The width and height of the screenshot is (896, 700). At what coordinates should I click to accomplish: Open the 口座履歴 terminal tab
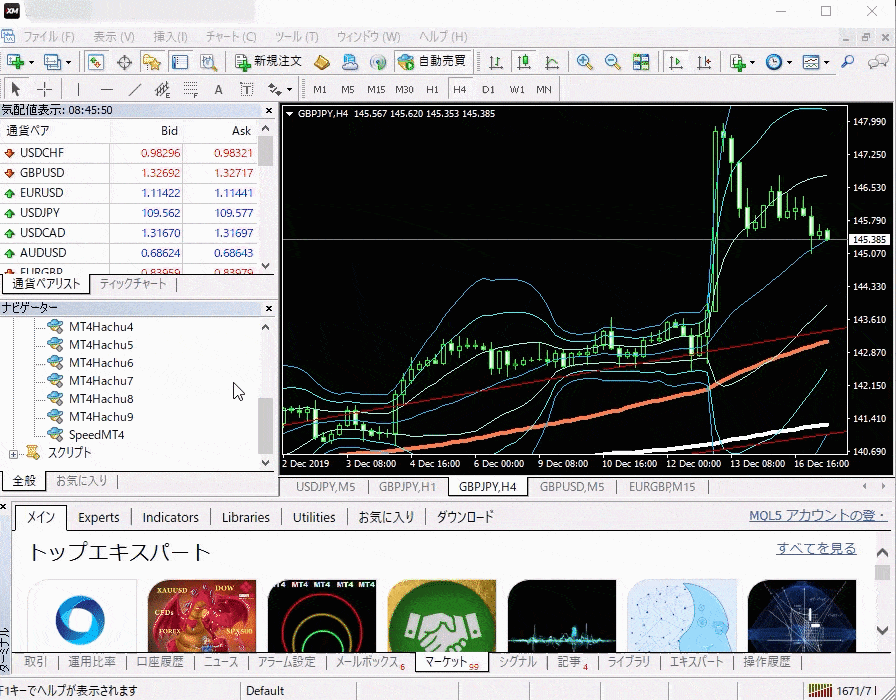coord(160,662)
